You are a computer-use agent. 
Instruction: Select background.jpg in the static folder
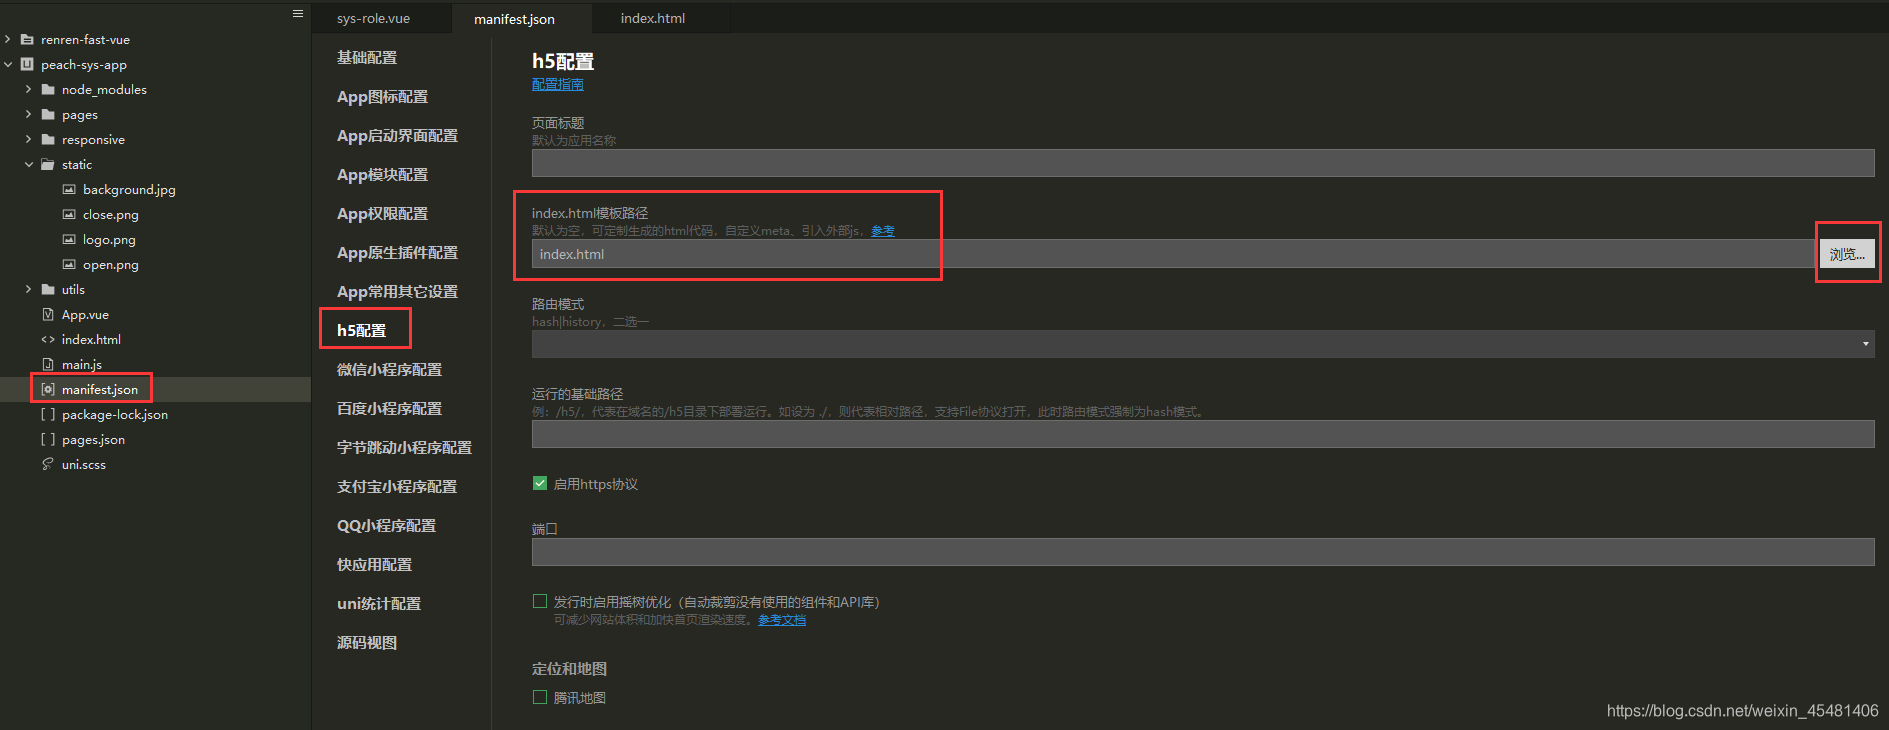point(129,190)
